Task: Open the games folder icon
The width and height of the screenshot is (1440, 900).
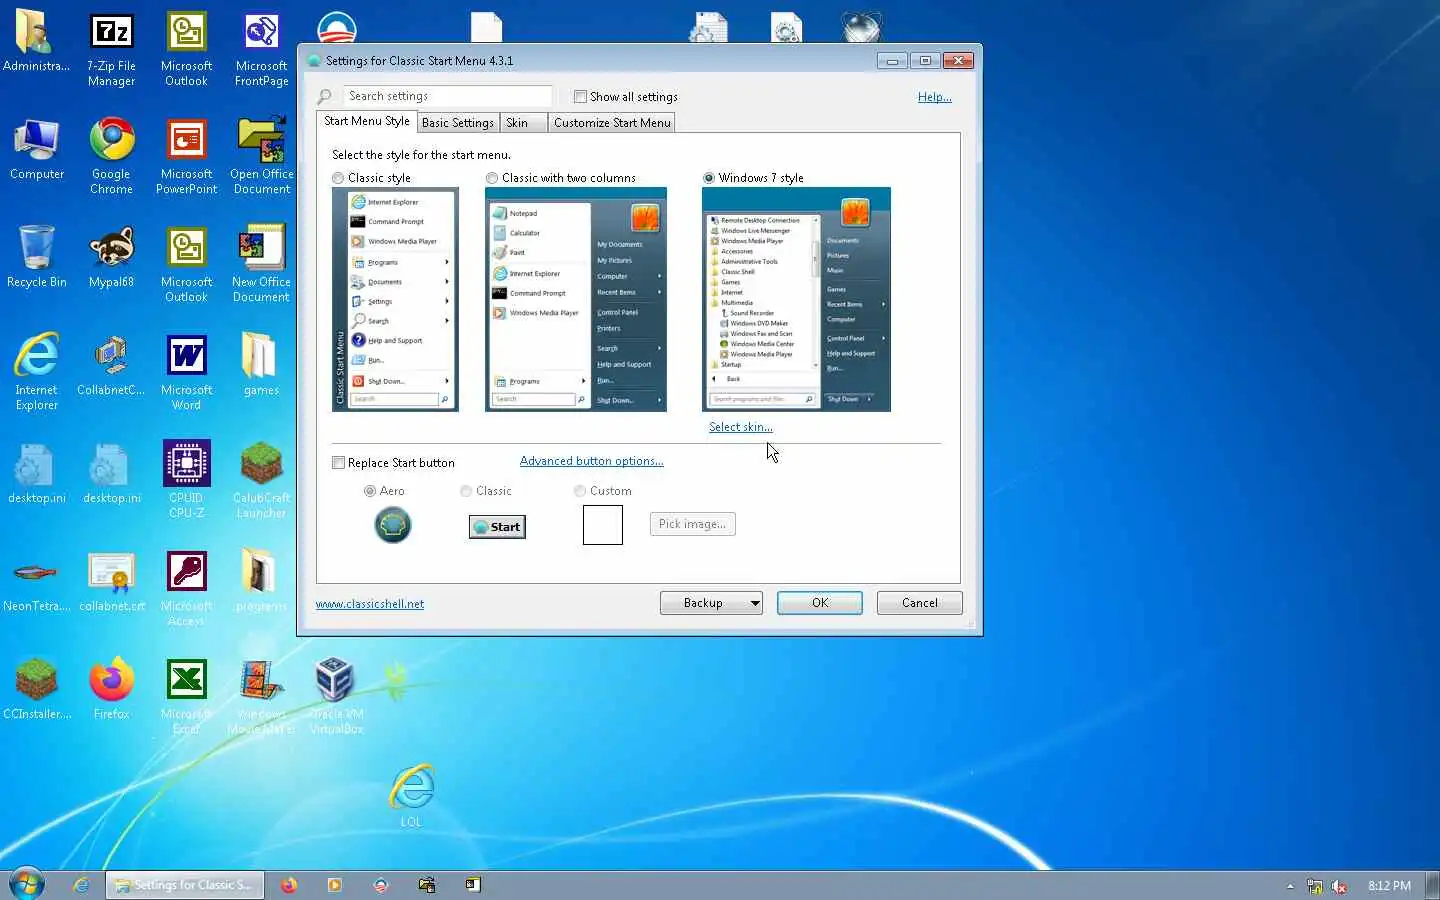Action: (261, 366)
